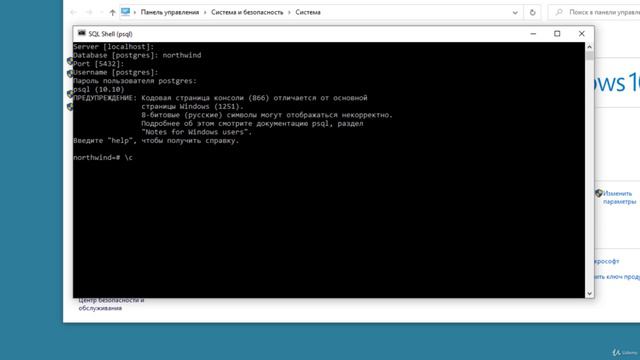Click the "Notes for Windows users" text

click(x=197, y=132)
